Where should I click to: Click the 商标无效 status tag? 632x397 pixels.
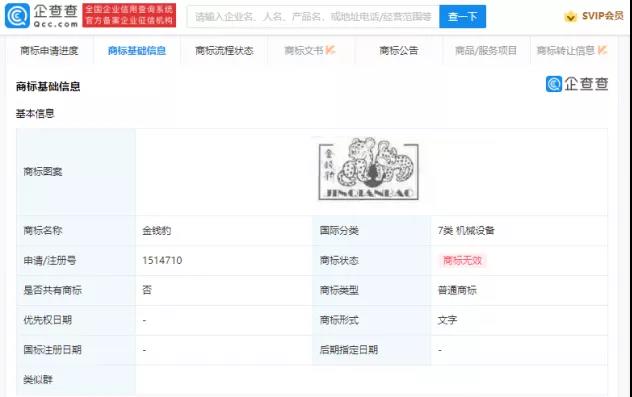(x=462, y=260)
